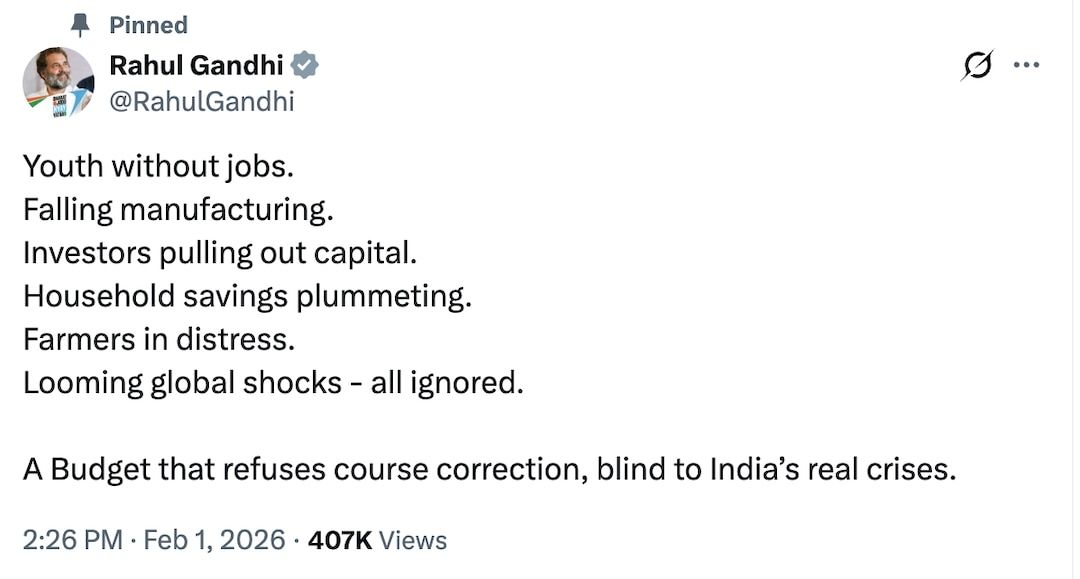
Task: Visit the @RahulGandhi handle link
Action: (201, 100)
